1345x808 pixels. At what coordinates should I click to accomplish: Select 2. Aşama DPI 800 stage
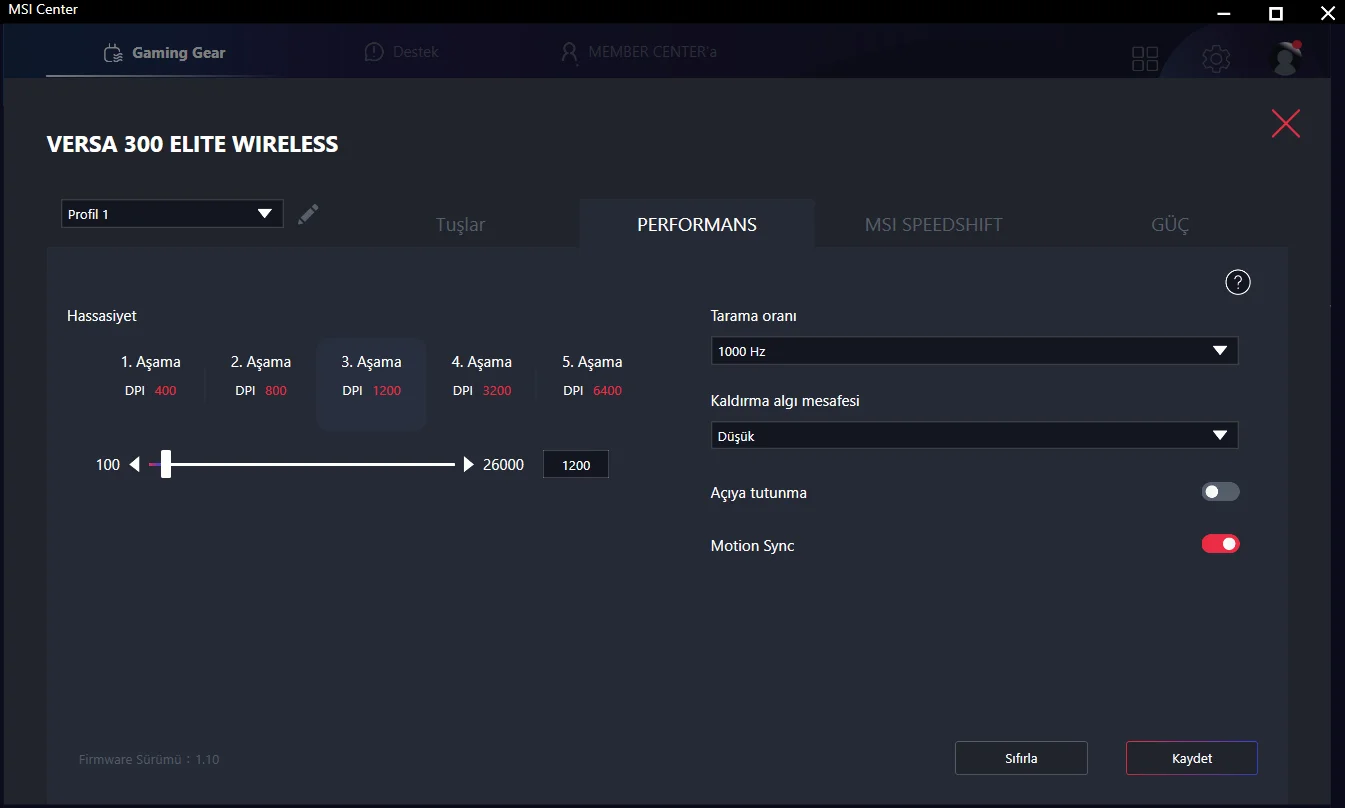pos(261,375)
